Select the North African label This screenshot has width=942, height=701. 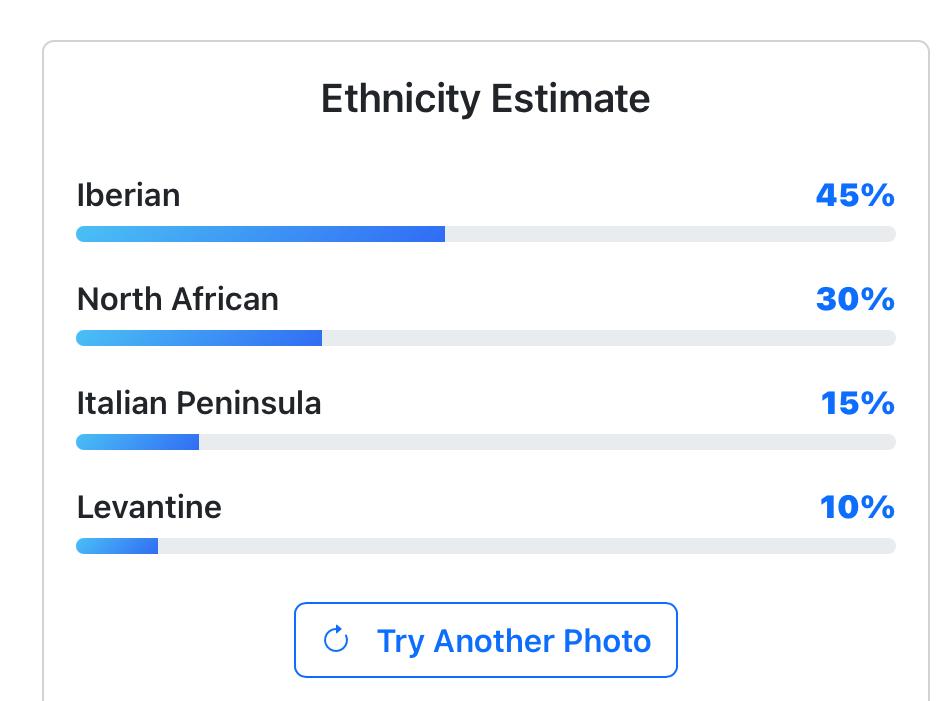(x=177, y=299)
